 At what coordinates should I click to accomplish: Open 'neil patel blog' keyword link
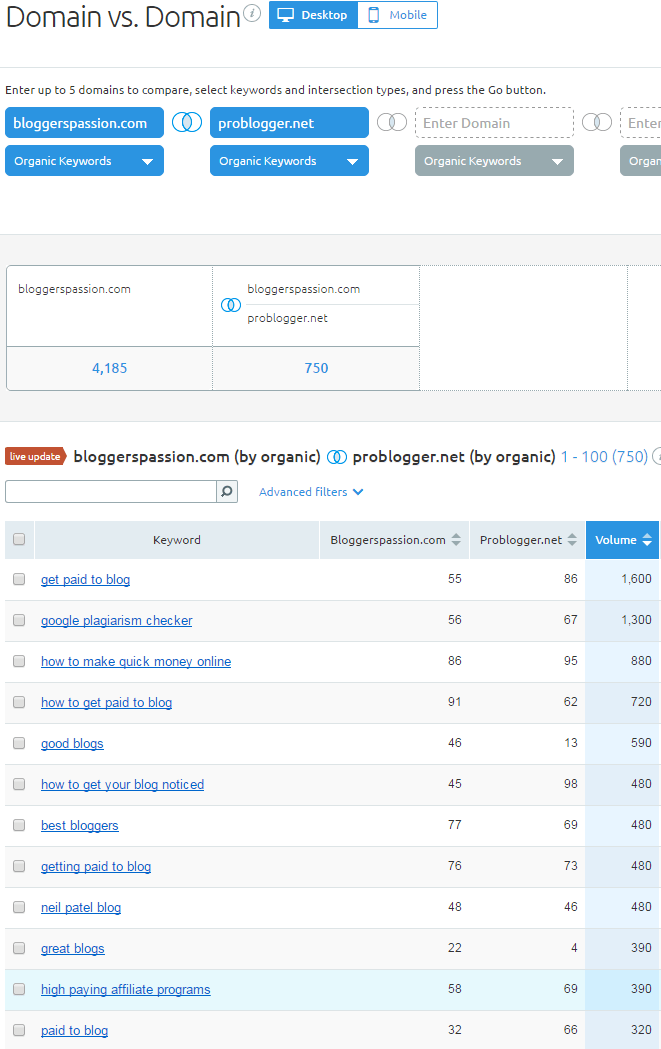(x=81, y=907)
